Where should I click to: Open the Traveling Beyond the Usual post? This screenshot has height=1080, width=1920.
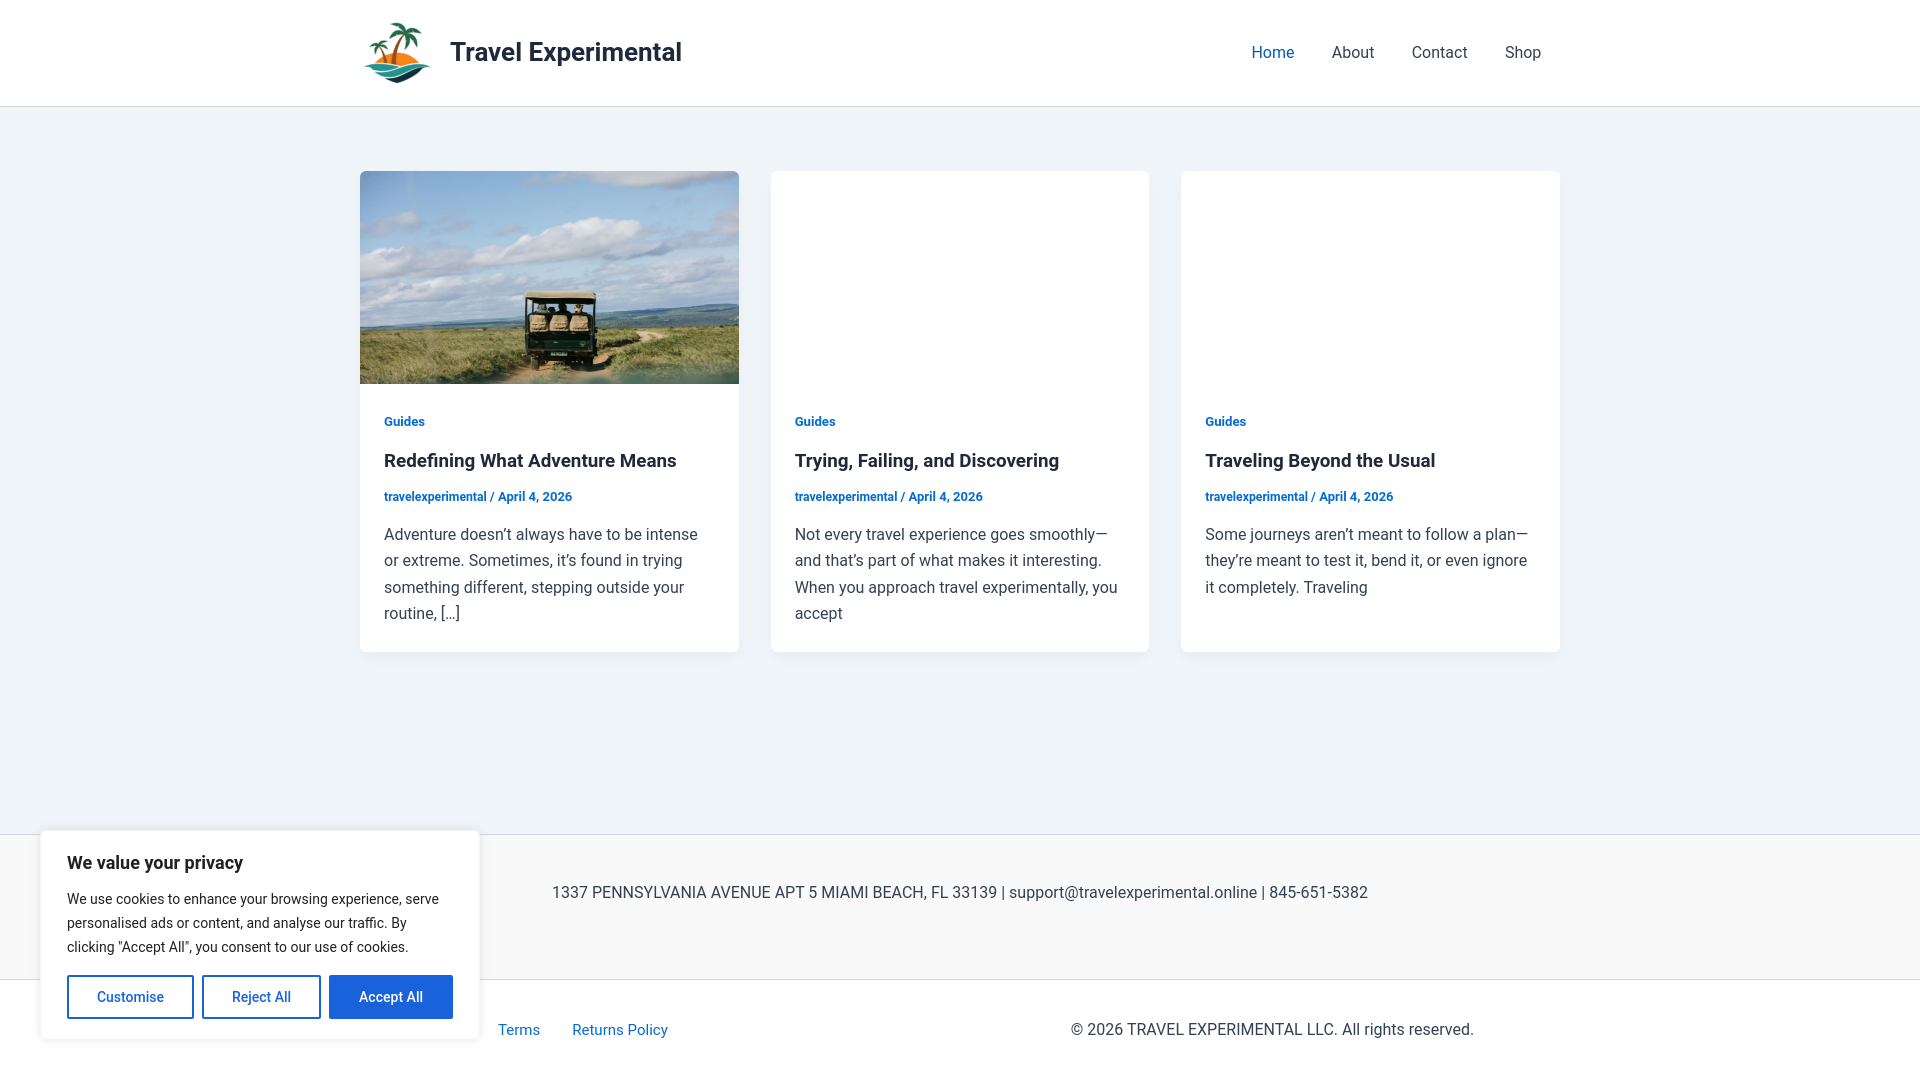pos(1319,461)
